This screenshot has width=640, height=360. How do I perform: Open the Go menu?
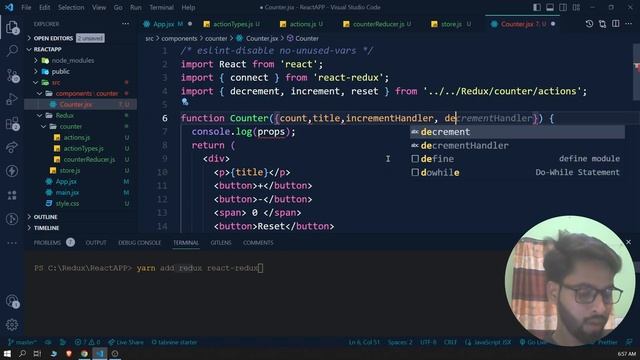tap(118, 7)
